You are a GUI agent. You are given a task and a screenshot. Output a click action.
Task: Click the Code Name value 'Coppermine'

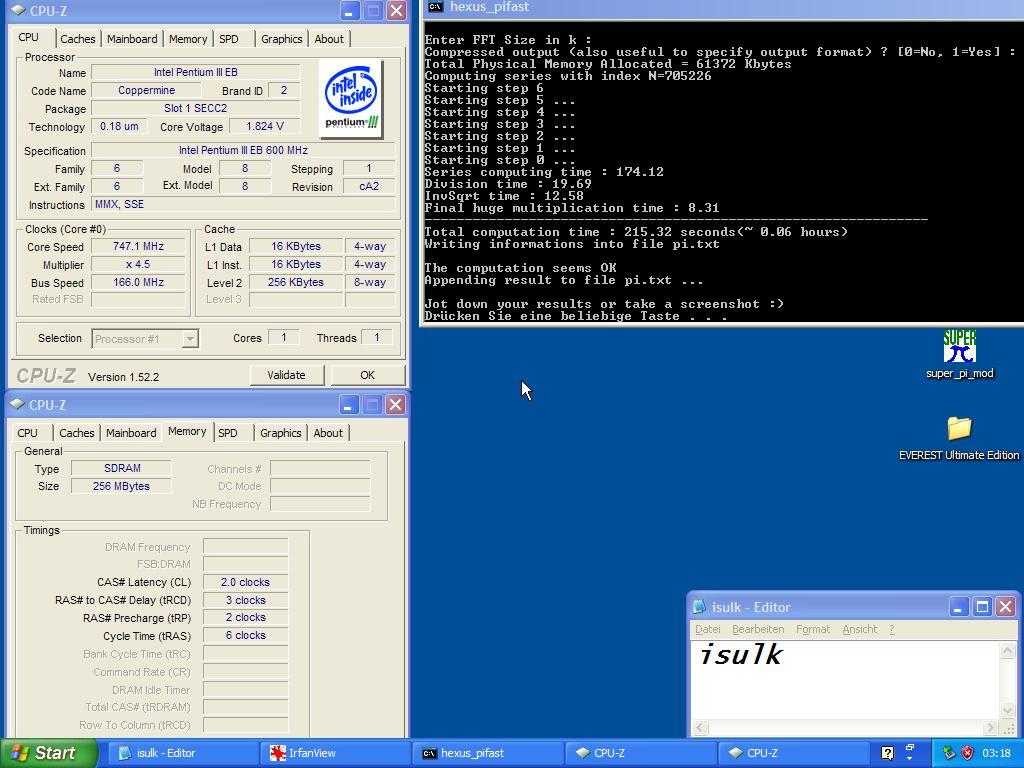[x=146, y=90]
